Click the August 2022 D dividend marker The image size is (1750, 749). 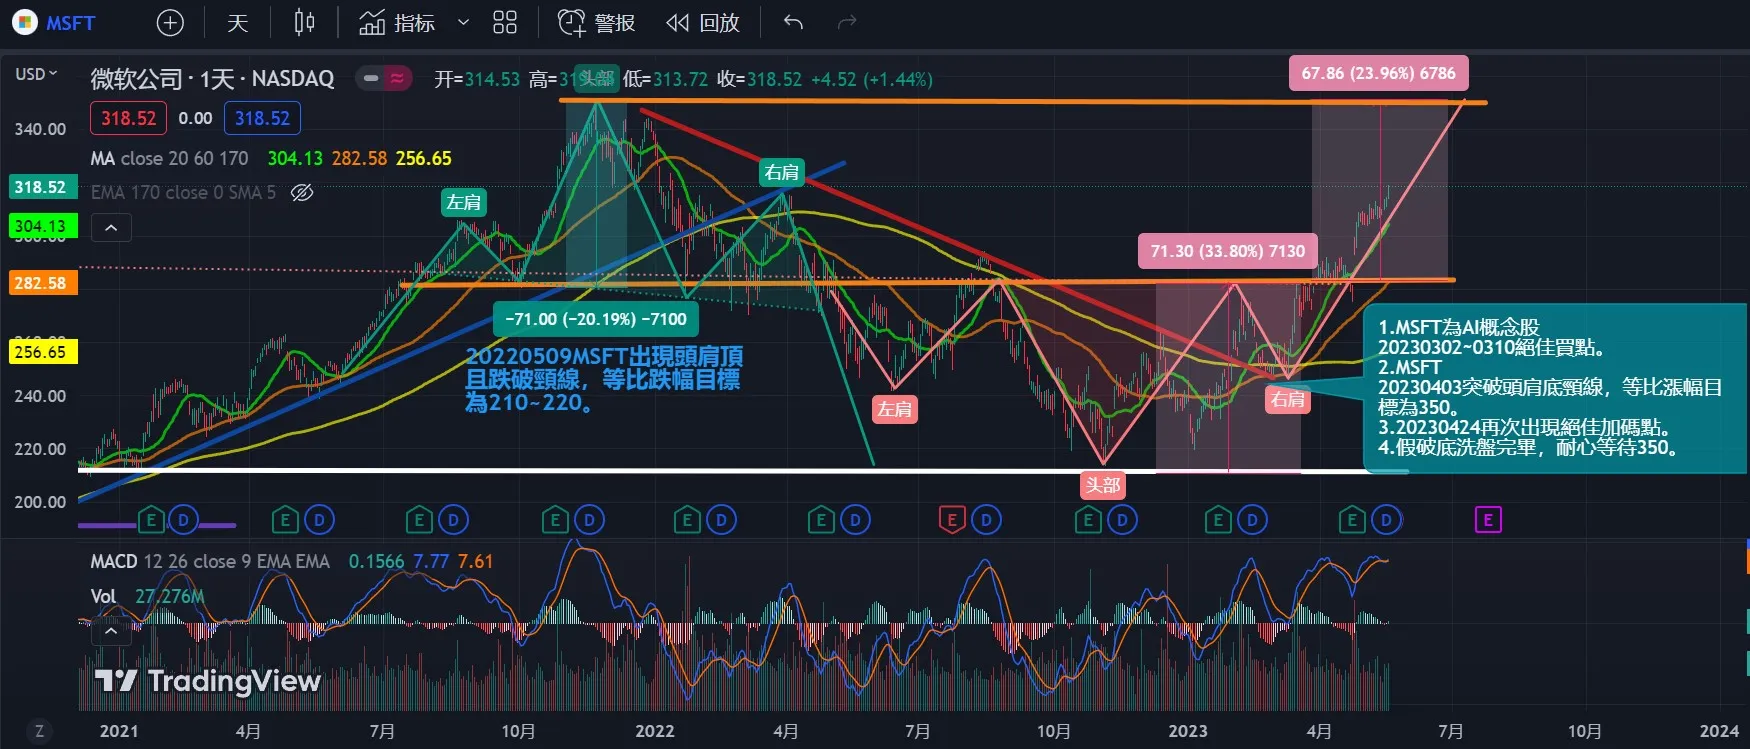click(x=986, y=519)
